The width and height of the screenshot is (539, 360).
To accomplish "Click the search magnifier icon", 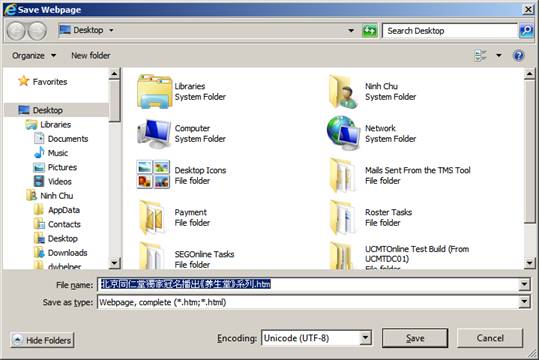I will (x=526, y=31).
